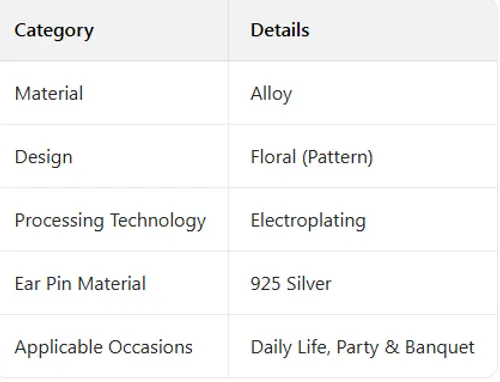500x382 pixels.
Task: Select the Design row label
Action: pos(44,157)
